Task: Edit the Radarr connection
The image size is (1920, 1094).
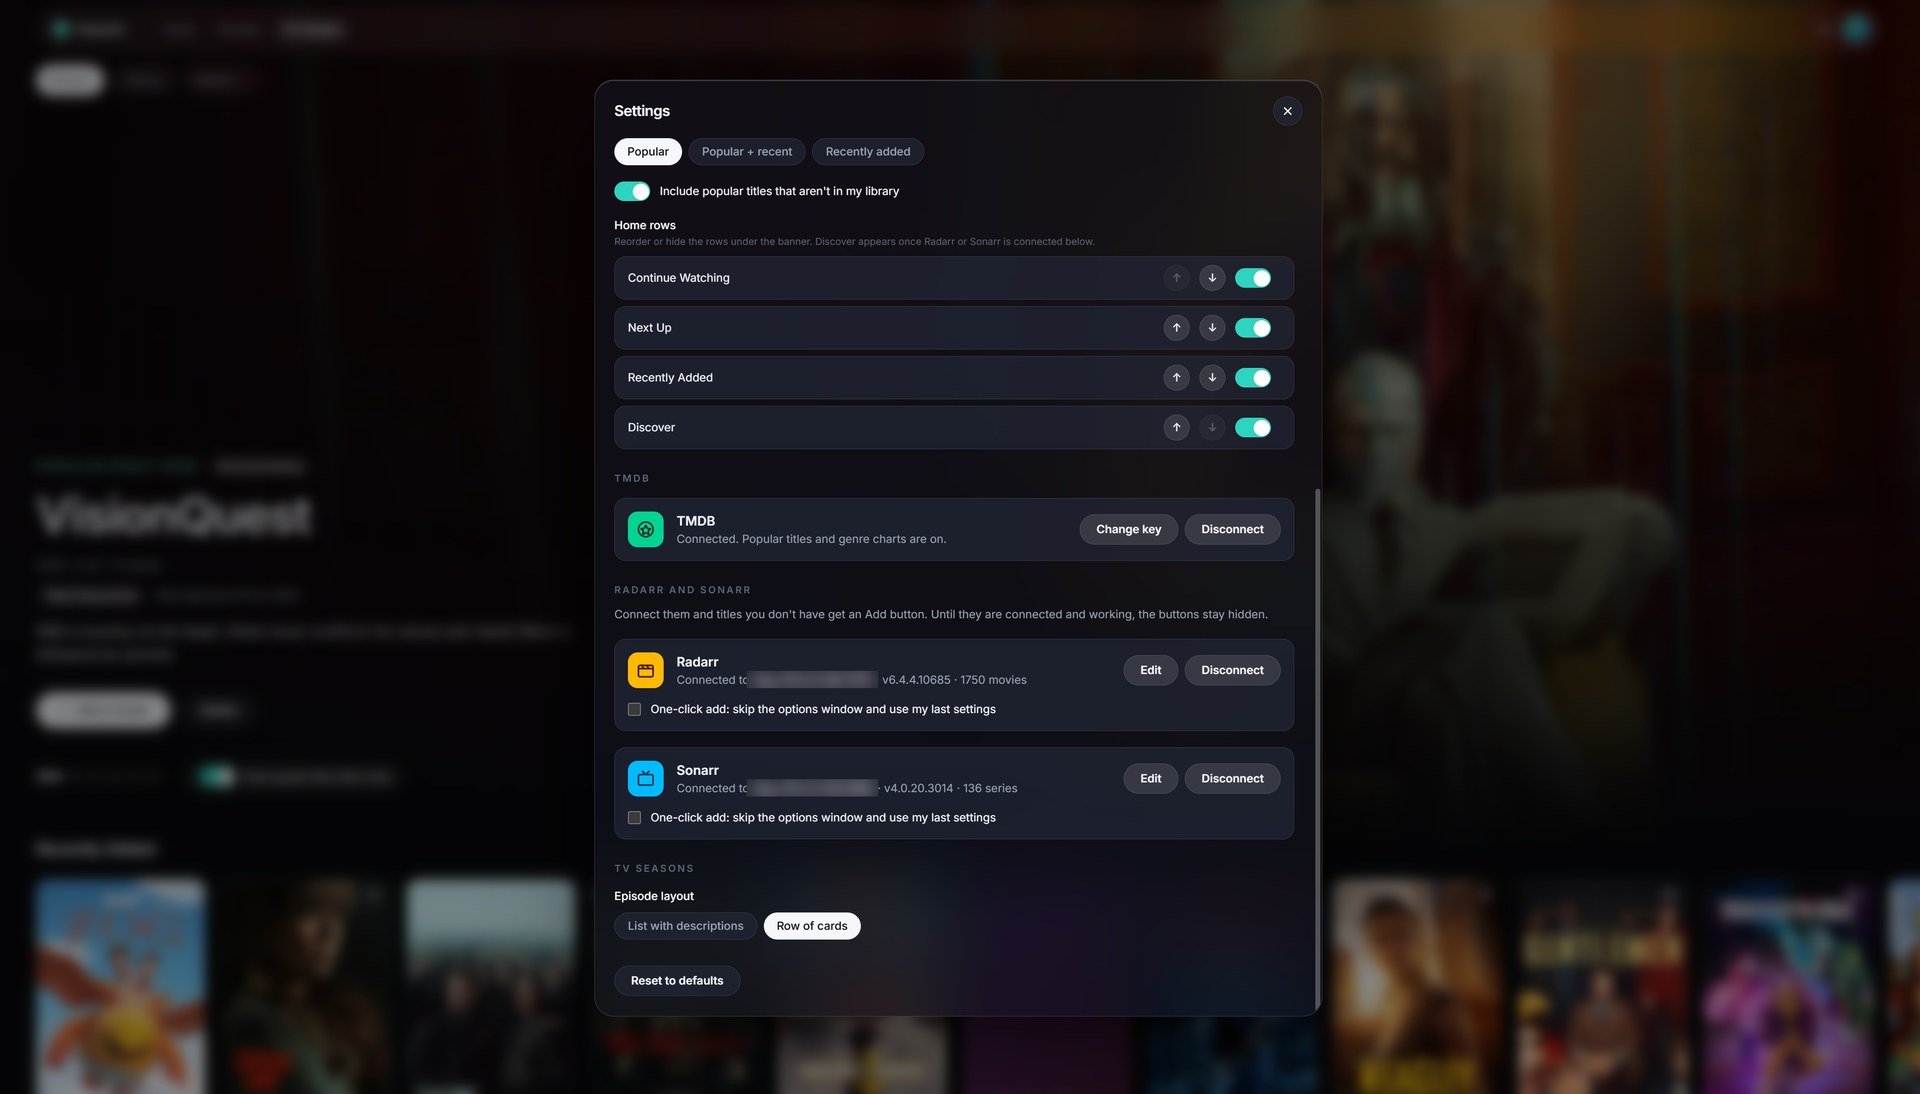Action: (x=1150, y=671)
